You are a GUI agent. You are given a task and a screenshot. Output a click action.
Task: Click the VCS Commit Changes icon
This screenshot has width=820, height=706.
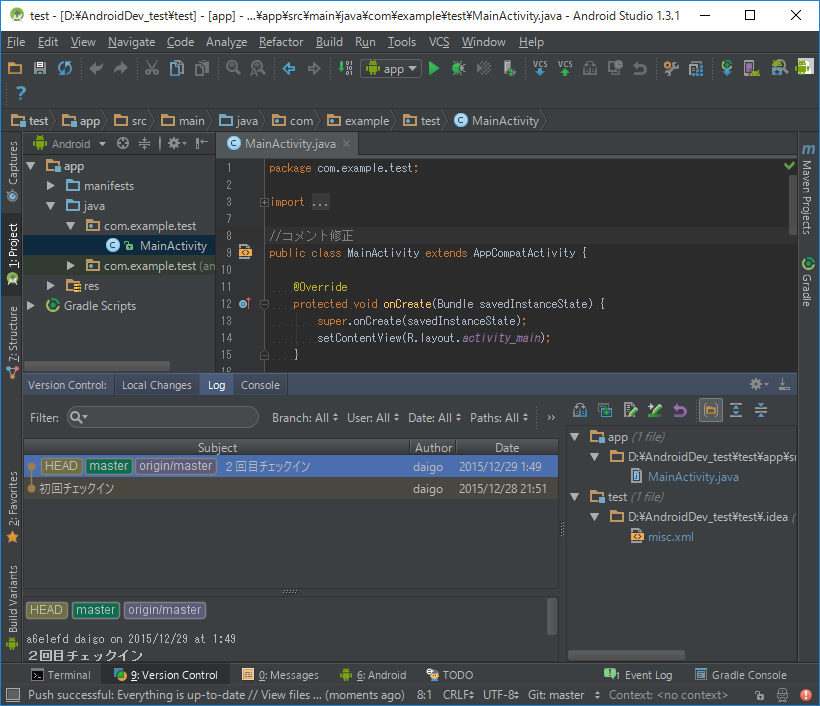click(x=565, y=69)
